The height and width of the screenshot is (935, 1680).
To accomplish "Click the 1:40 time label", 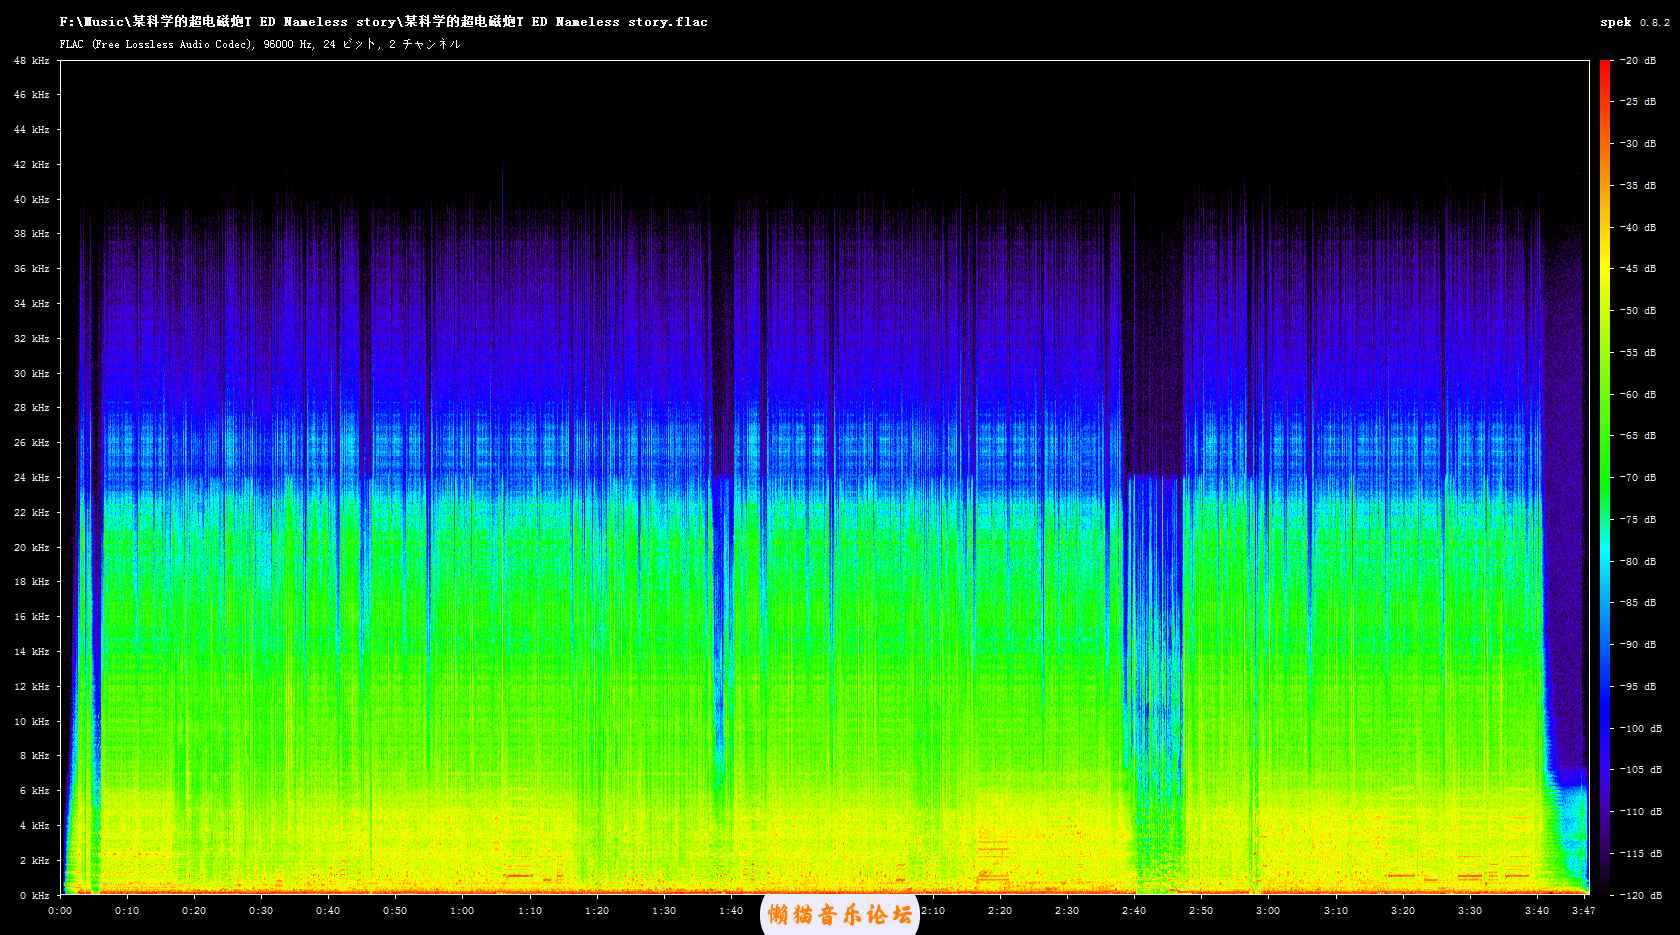I will (x=731, y=910).
